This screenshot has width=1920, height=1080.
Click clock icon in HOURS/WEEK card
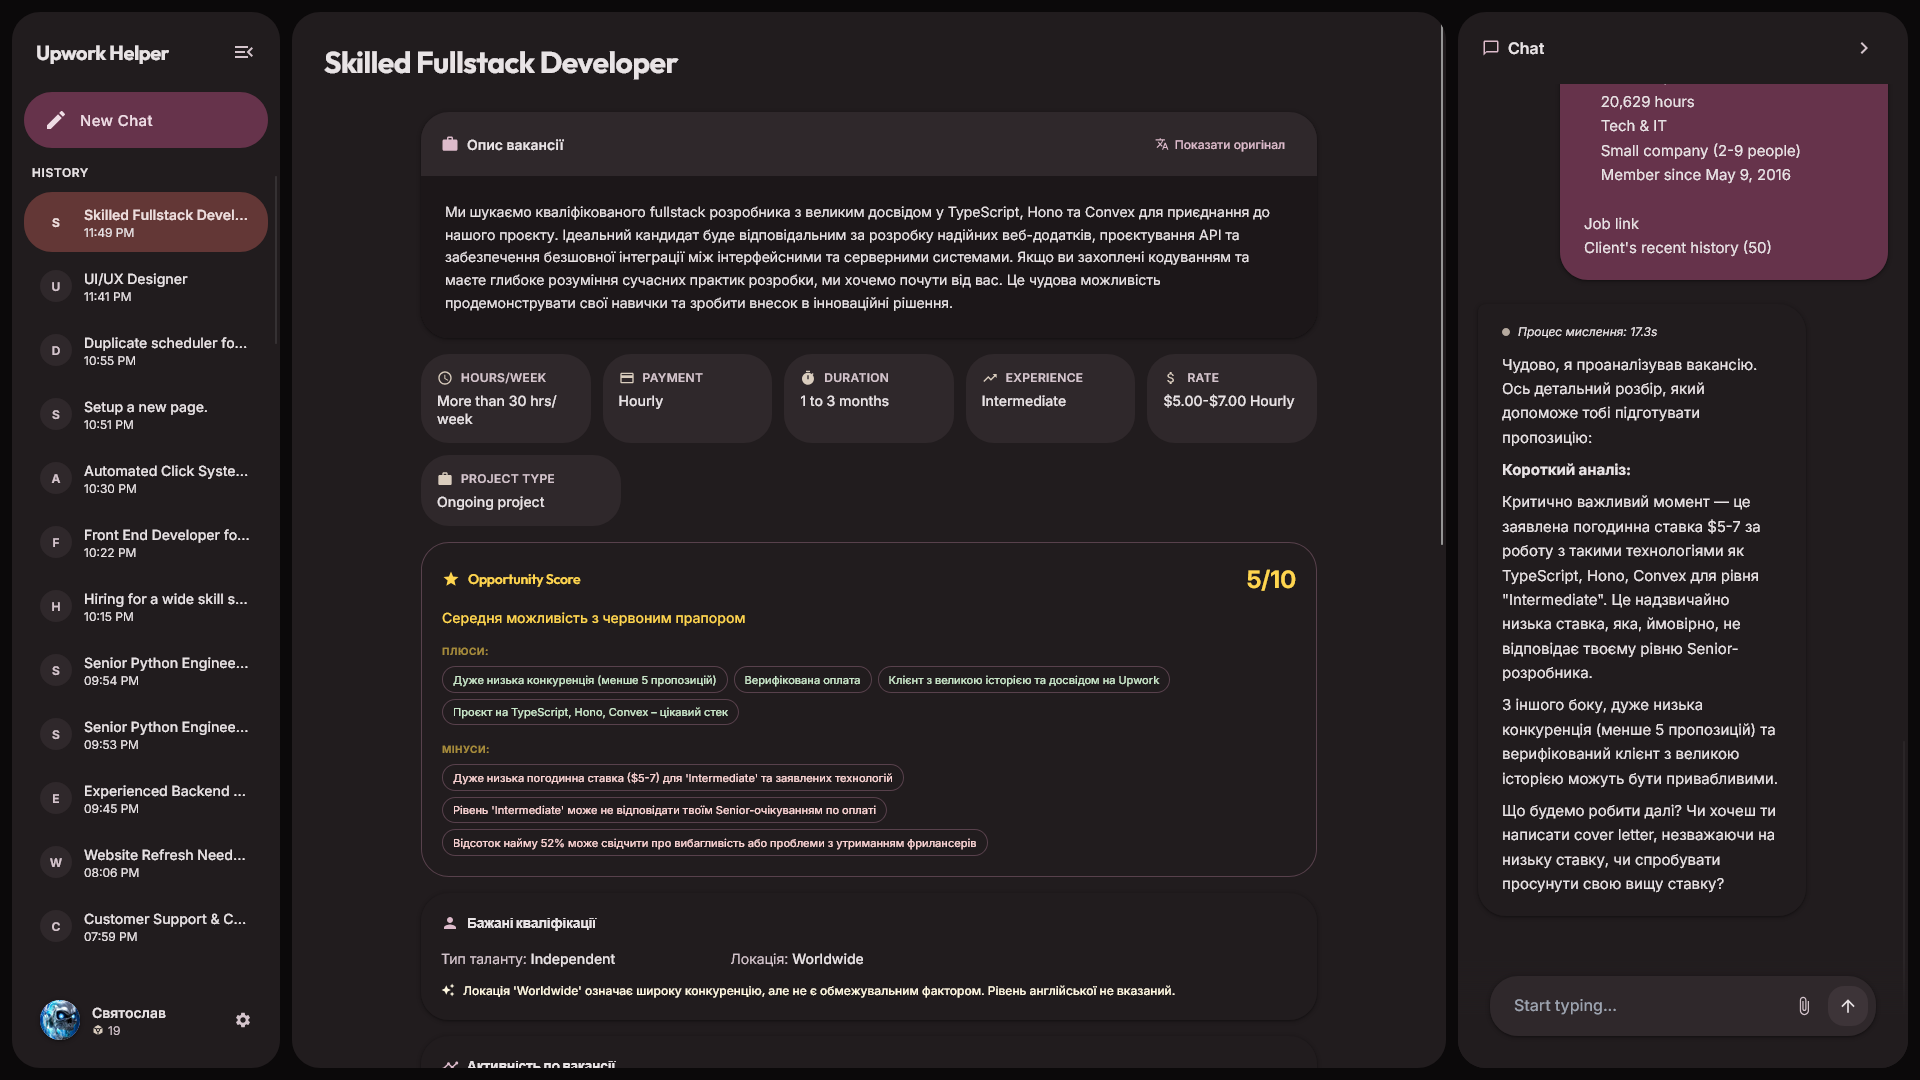pyautogui.click(x=445, y=378)
